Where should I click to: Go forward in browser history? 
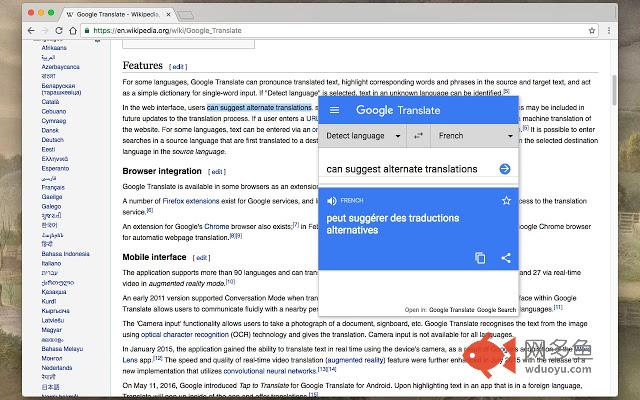coord(45,31)
